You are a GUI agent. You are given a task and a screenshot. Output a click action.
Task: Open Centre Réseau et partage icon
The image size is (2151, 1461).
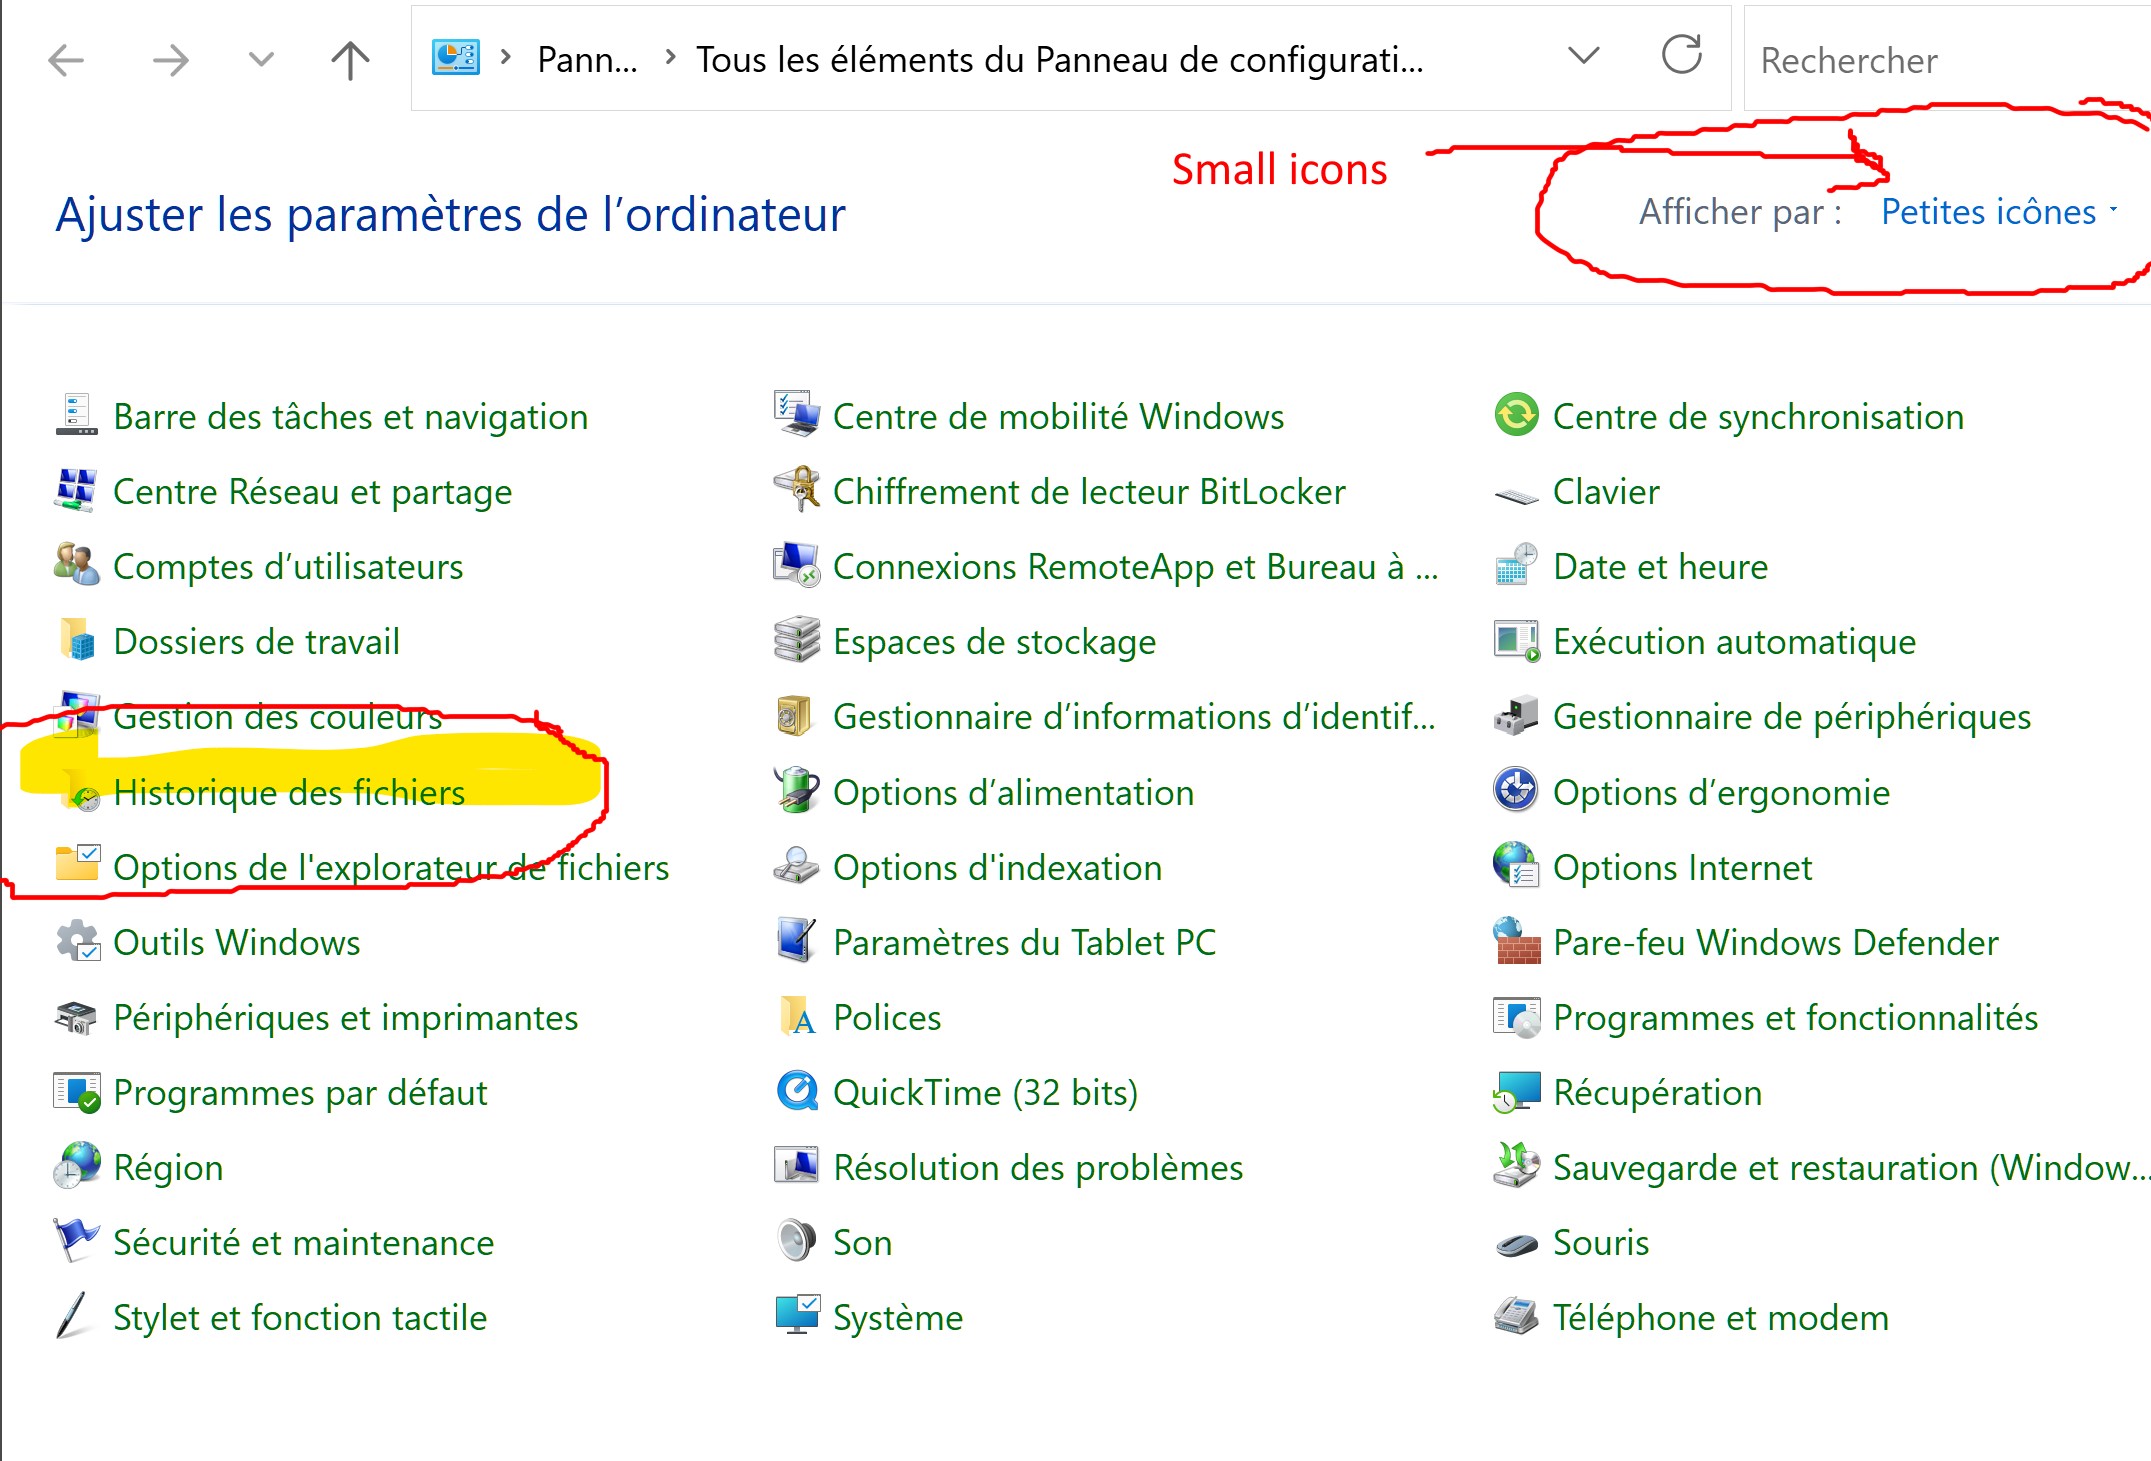pyautogui.click(x=77, y=490)
